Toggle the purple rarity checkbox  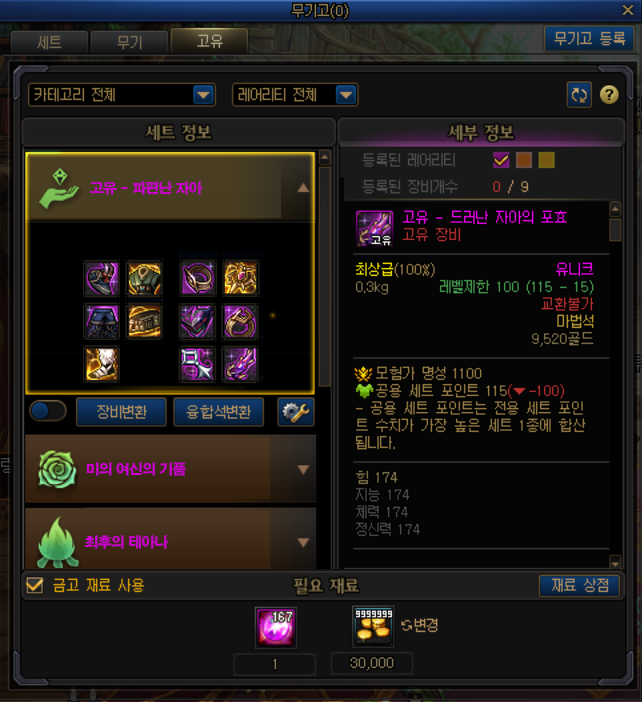click(501, 160)
